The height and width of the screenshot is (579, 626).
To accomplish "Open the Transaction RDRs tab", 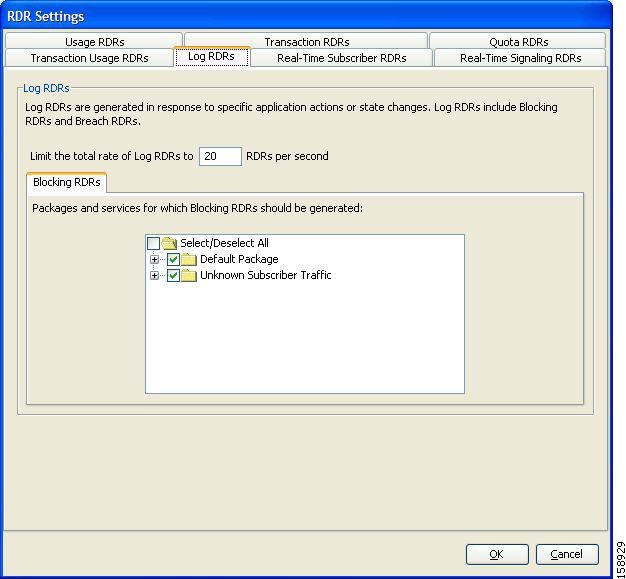I will (x=306, y=42).
